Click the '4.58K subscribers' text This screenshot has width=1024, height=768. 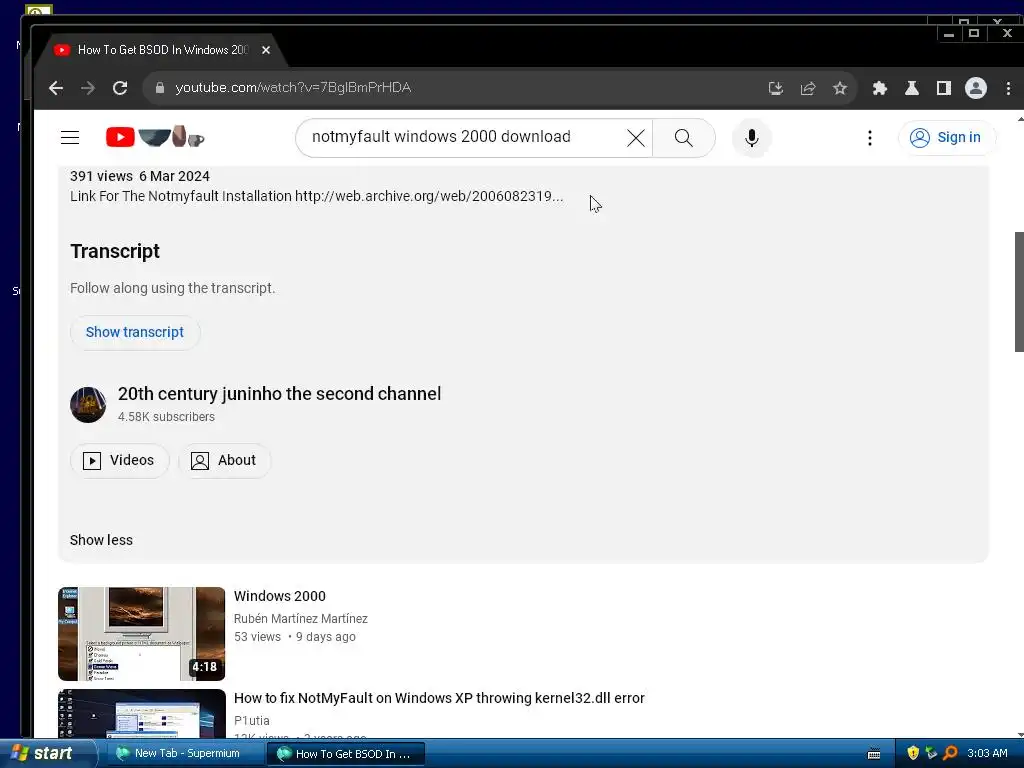[166, 417]
